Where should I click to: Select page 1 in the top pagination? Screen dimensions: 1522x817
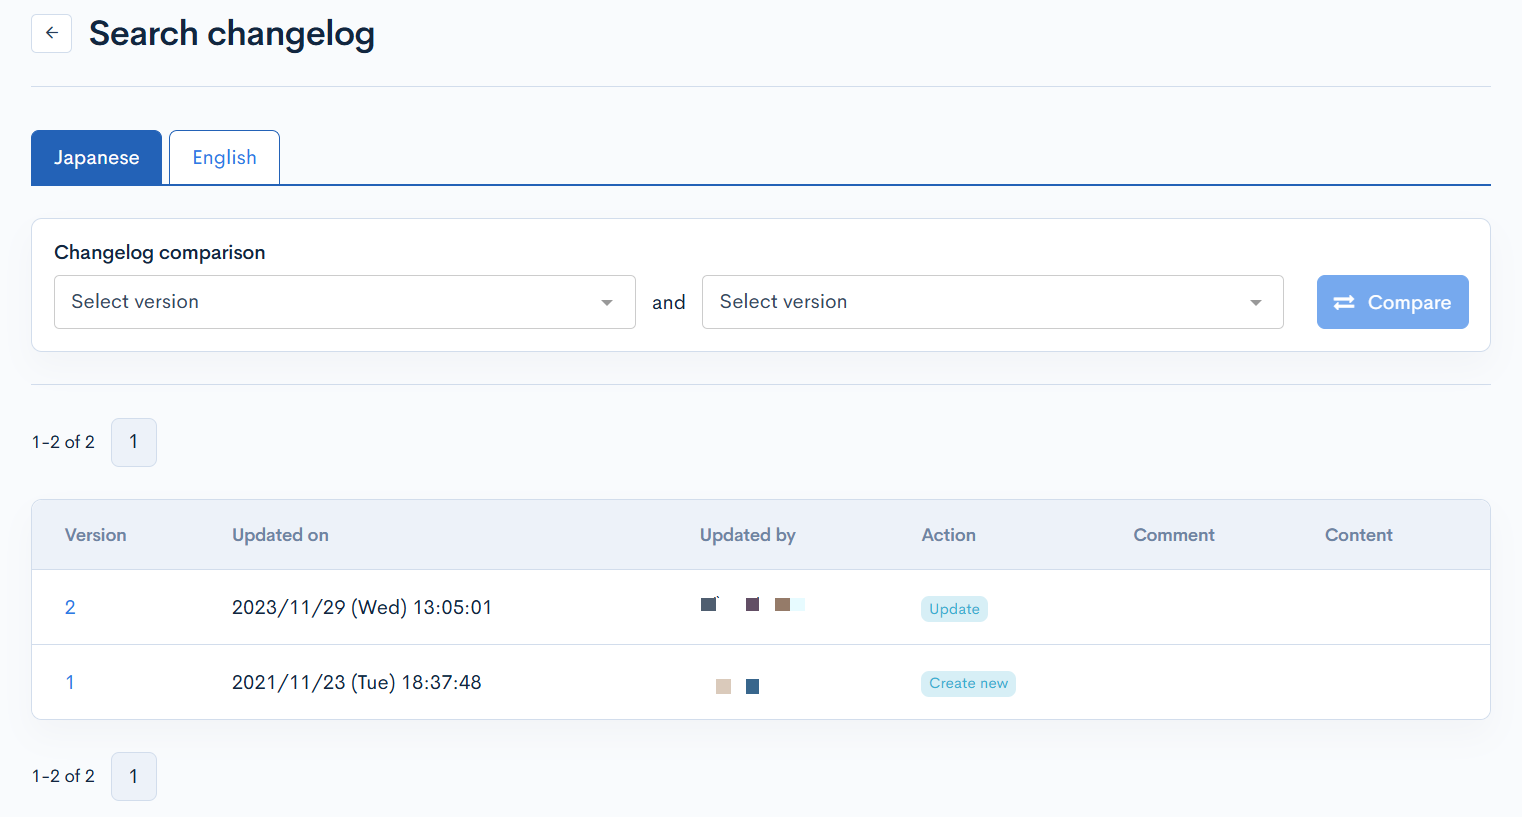coord(134,442)
